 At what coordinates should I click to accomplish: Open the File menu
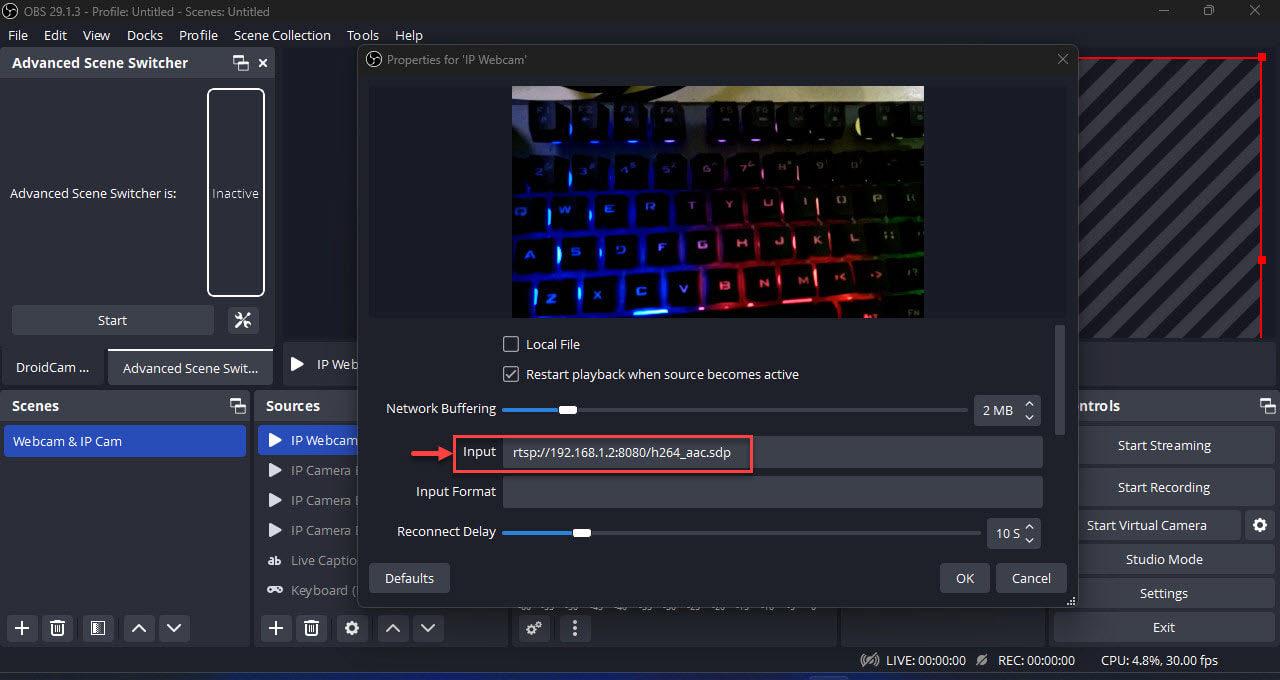click(18, 35)
